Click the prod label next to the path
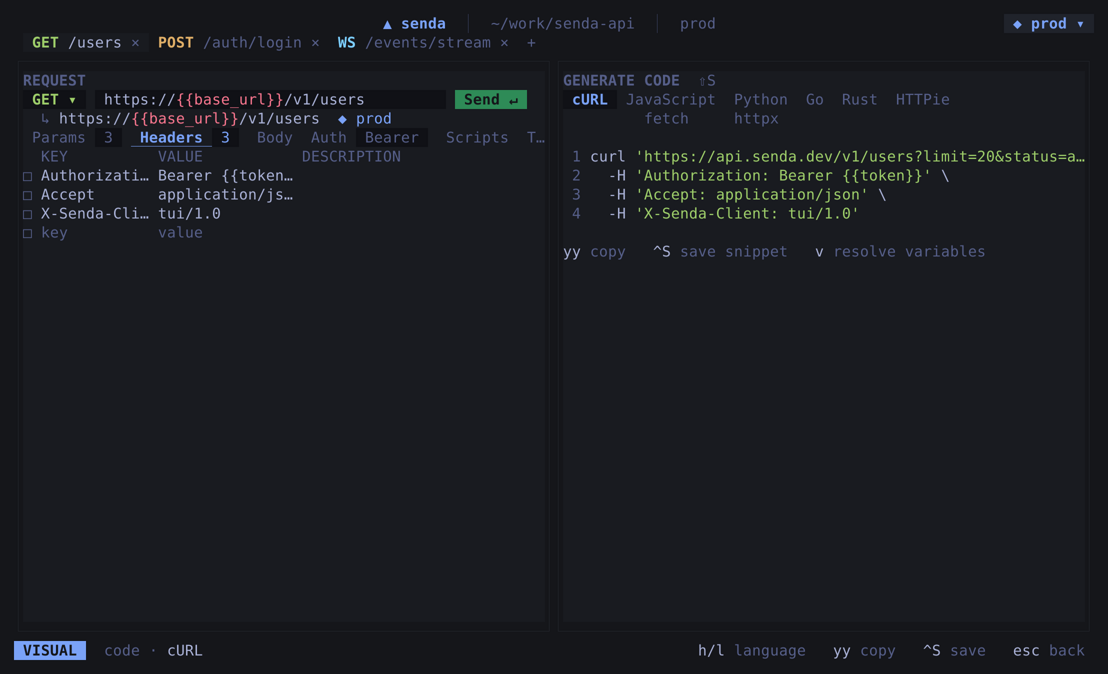 click(x=697, y=24)
